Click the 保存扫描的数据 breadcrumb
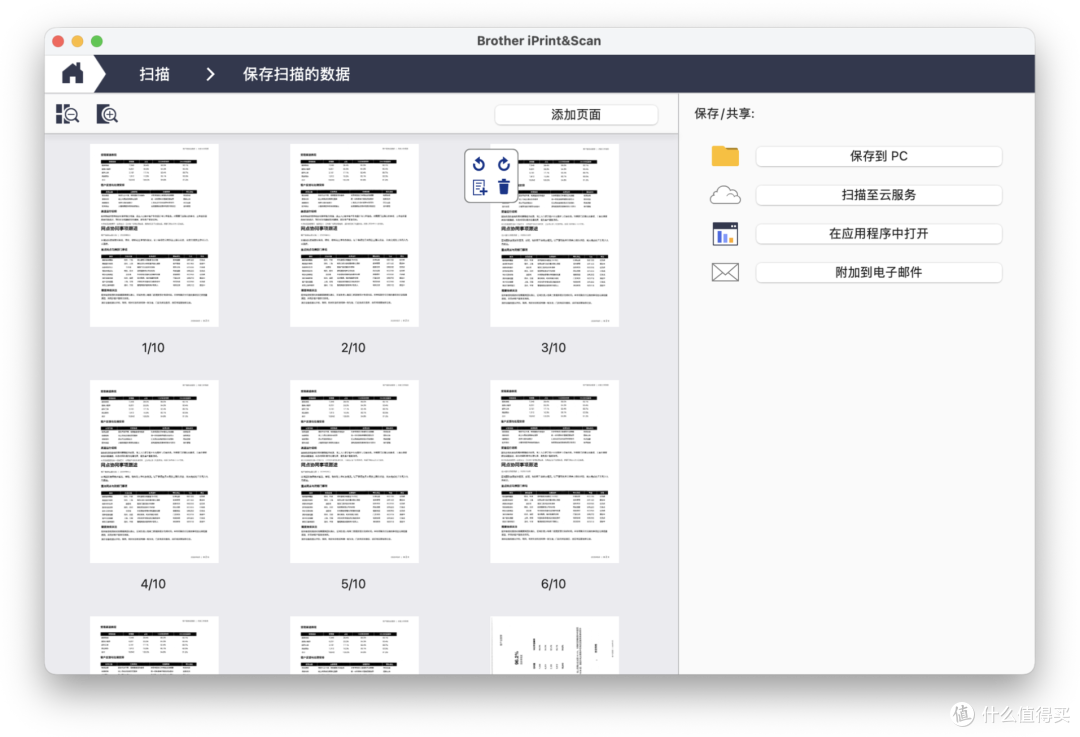The width and height of the screenshot is (1080, 737). coord(296,74)
